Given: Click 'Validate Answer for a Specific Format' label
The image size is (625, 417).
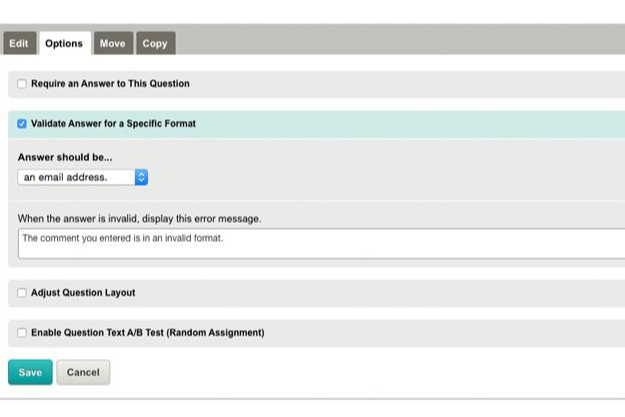Looking at the screenshot, I should [x=113, y=124].
